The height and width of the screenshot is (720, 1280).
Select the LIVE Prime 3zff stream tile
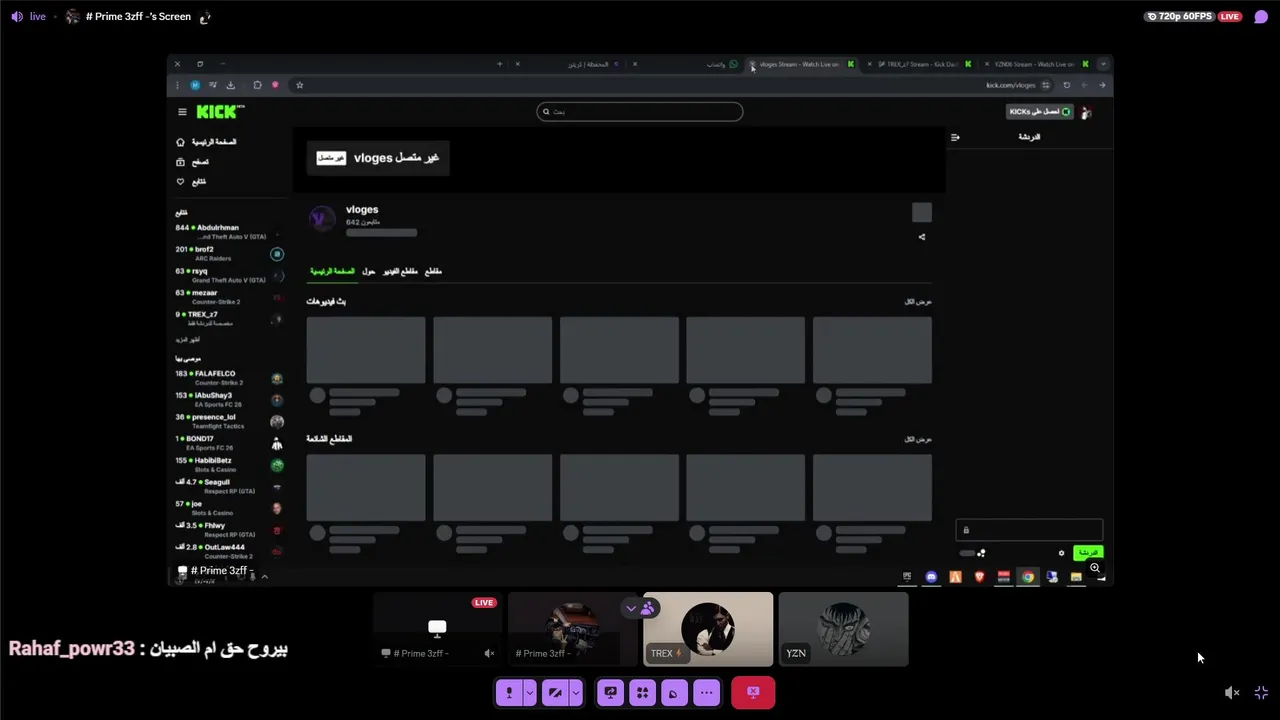[438, 629]
